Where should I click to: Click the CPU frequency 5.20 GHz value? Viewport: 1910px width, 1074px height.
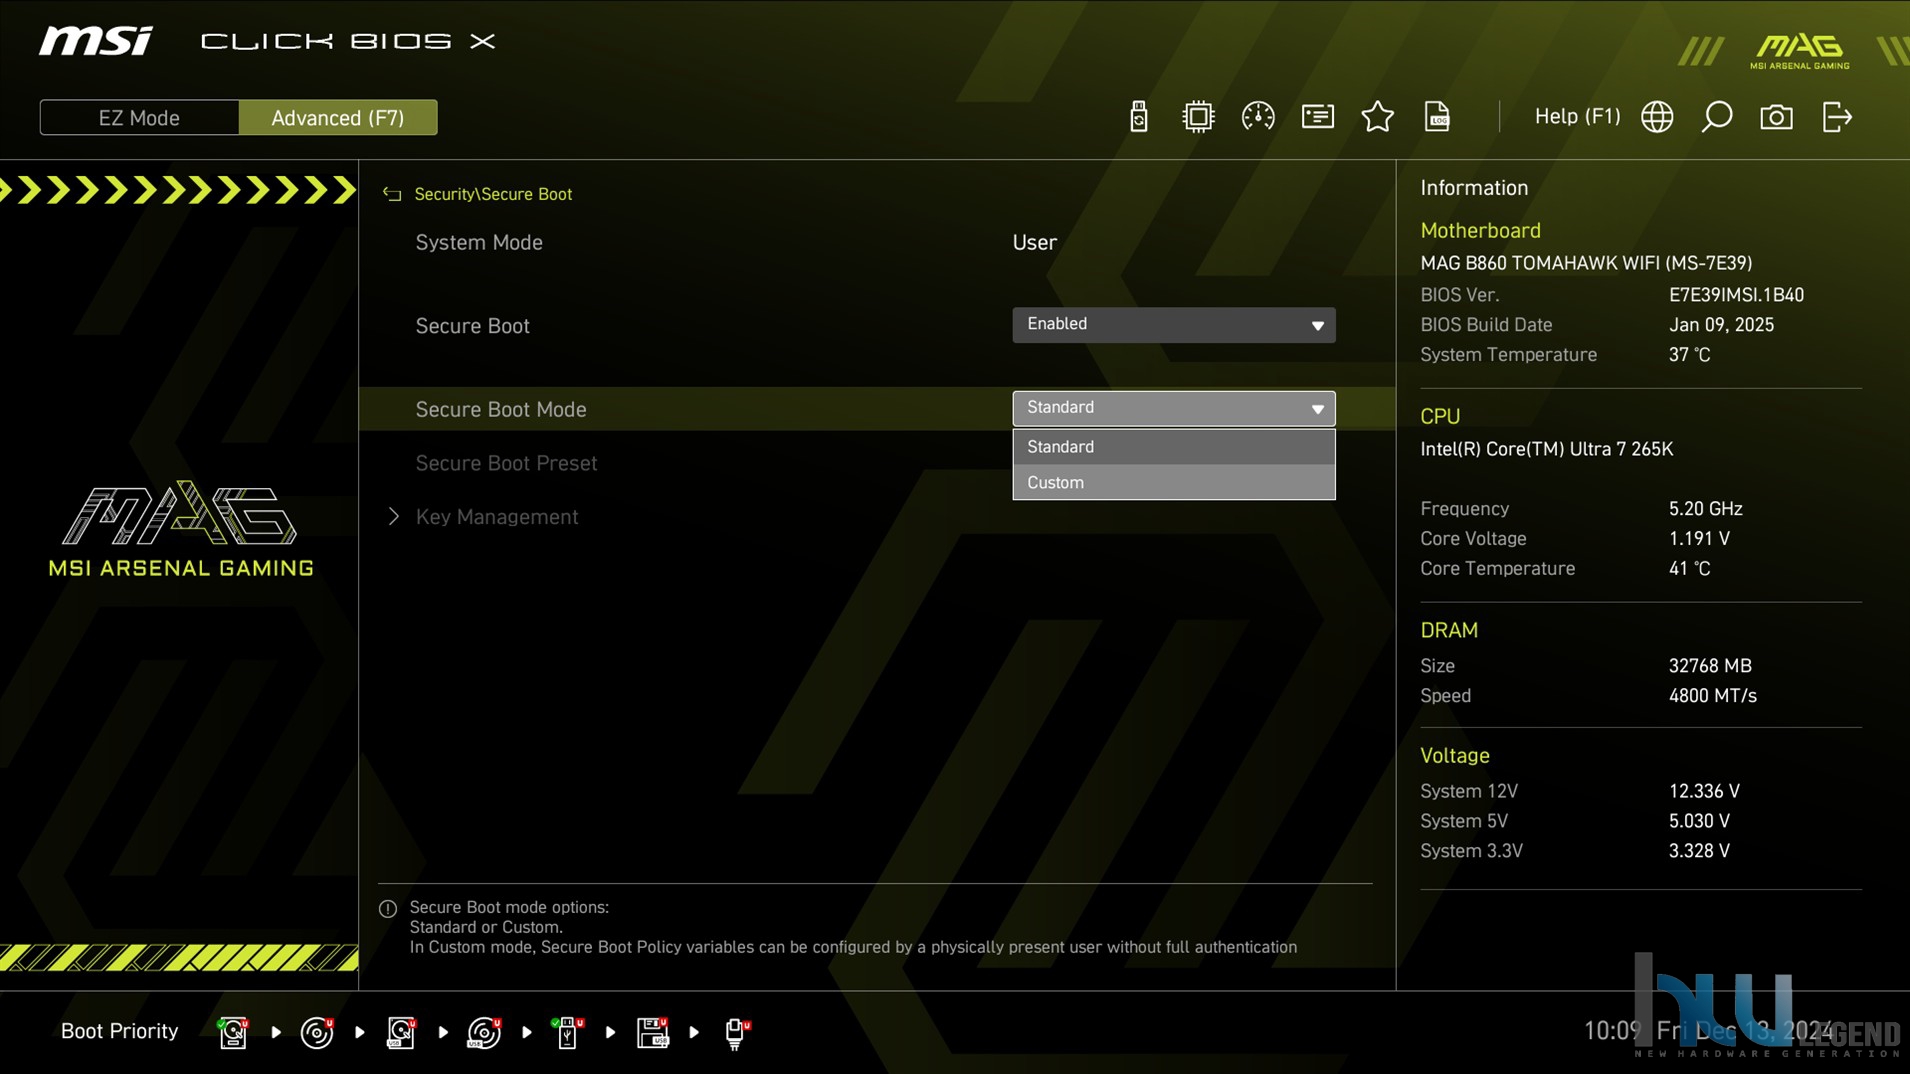[1705, 509]
